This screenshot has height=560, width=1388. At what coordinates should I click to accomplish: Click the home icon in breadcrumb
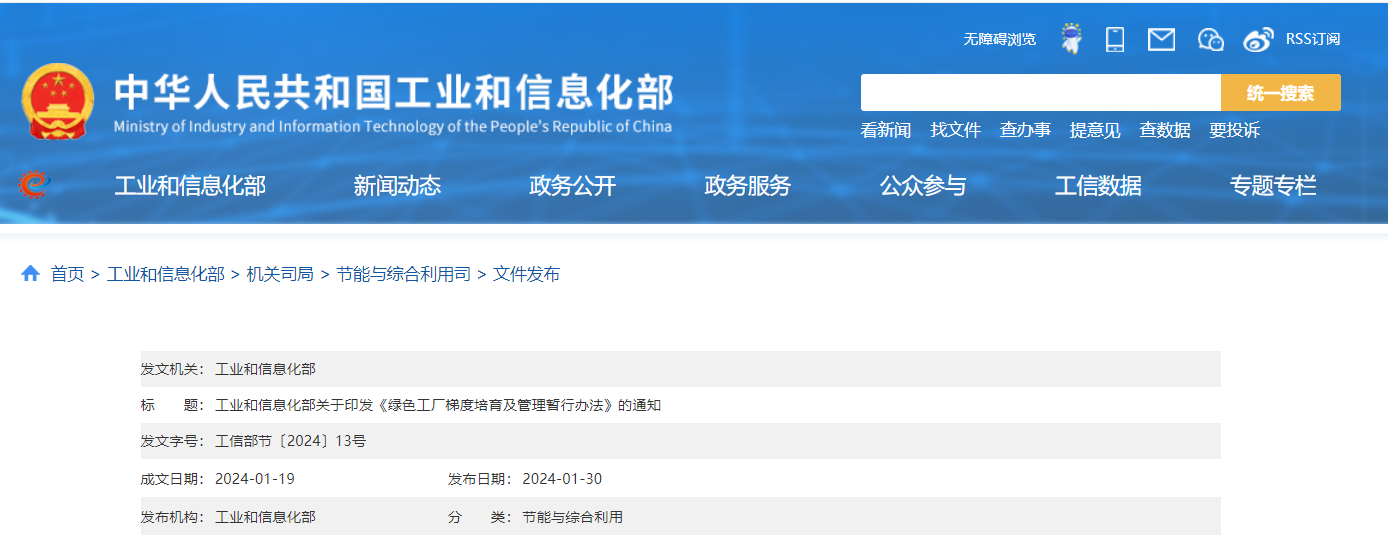point(30,273)
